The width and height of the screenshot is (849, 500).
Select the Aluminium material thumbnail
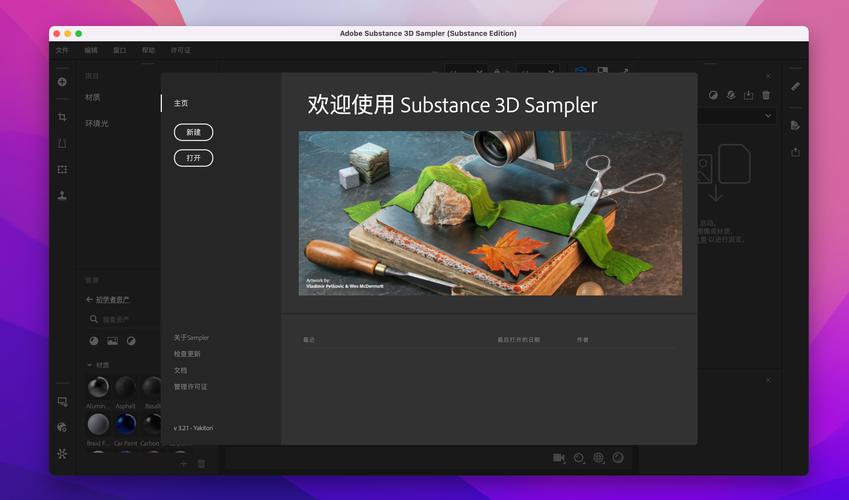(x=98, y=387)
